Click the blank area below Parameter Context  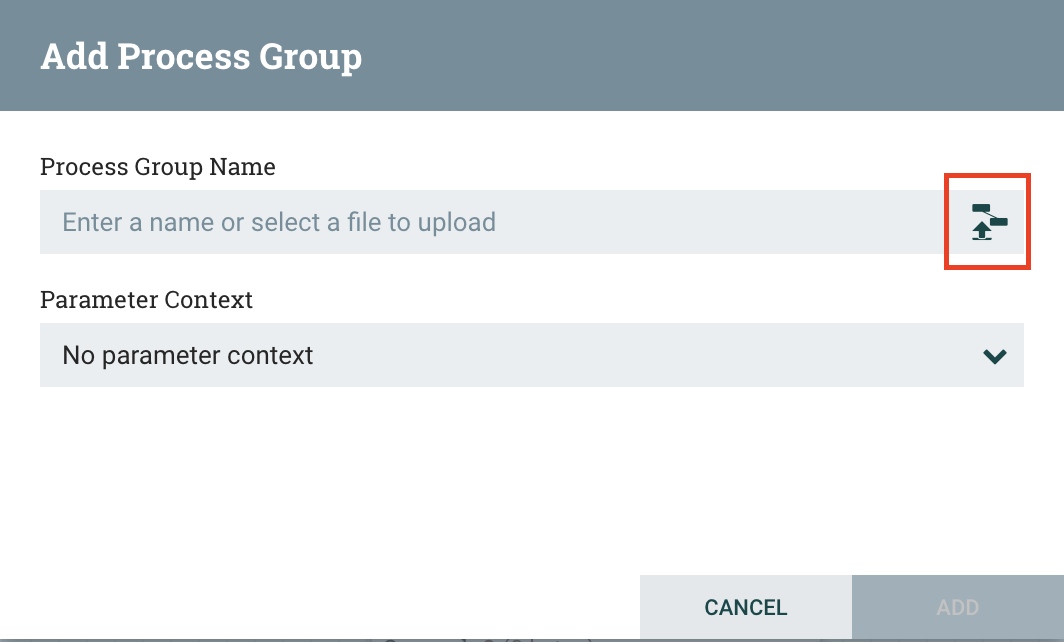[531, 470]
